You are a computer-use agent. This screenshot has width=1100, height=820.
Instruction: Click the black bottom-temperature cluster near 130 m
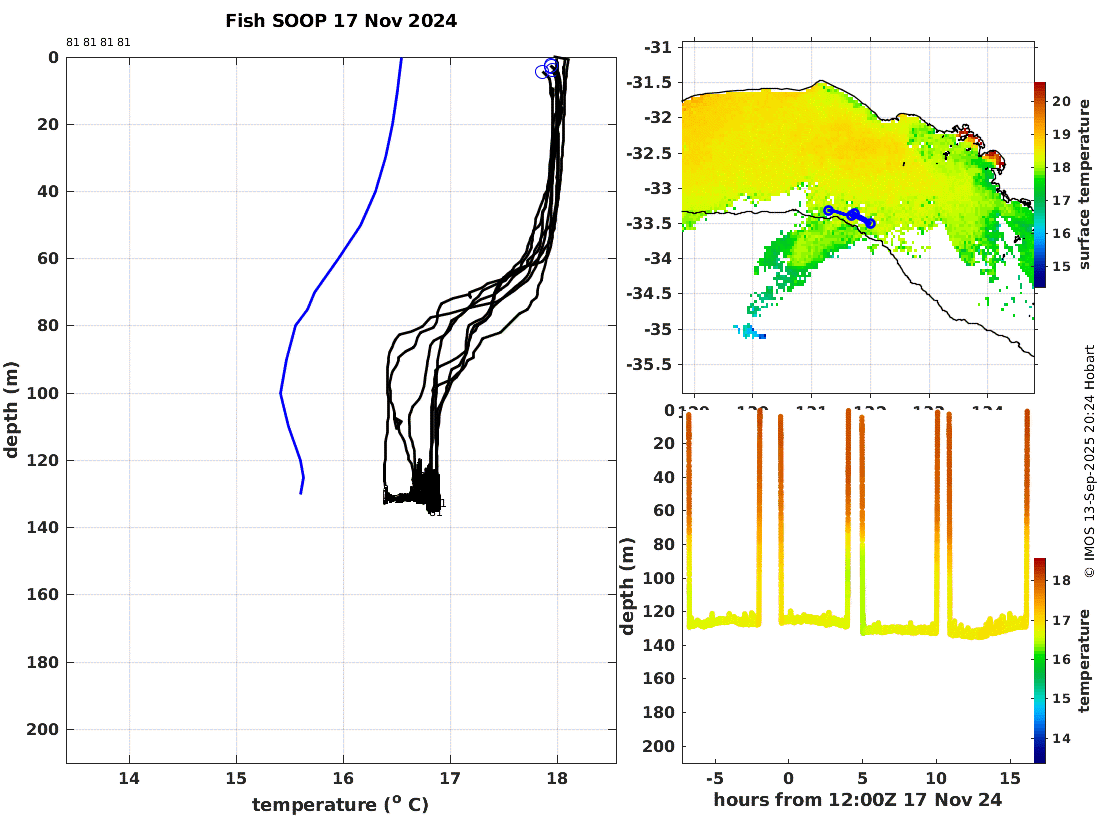(x=414, y=491)
